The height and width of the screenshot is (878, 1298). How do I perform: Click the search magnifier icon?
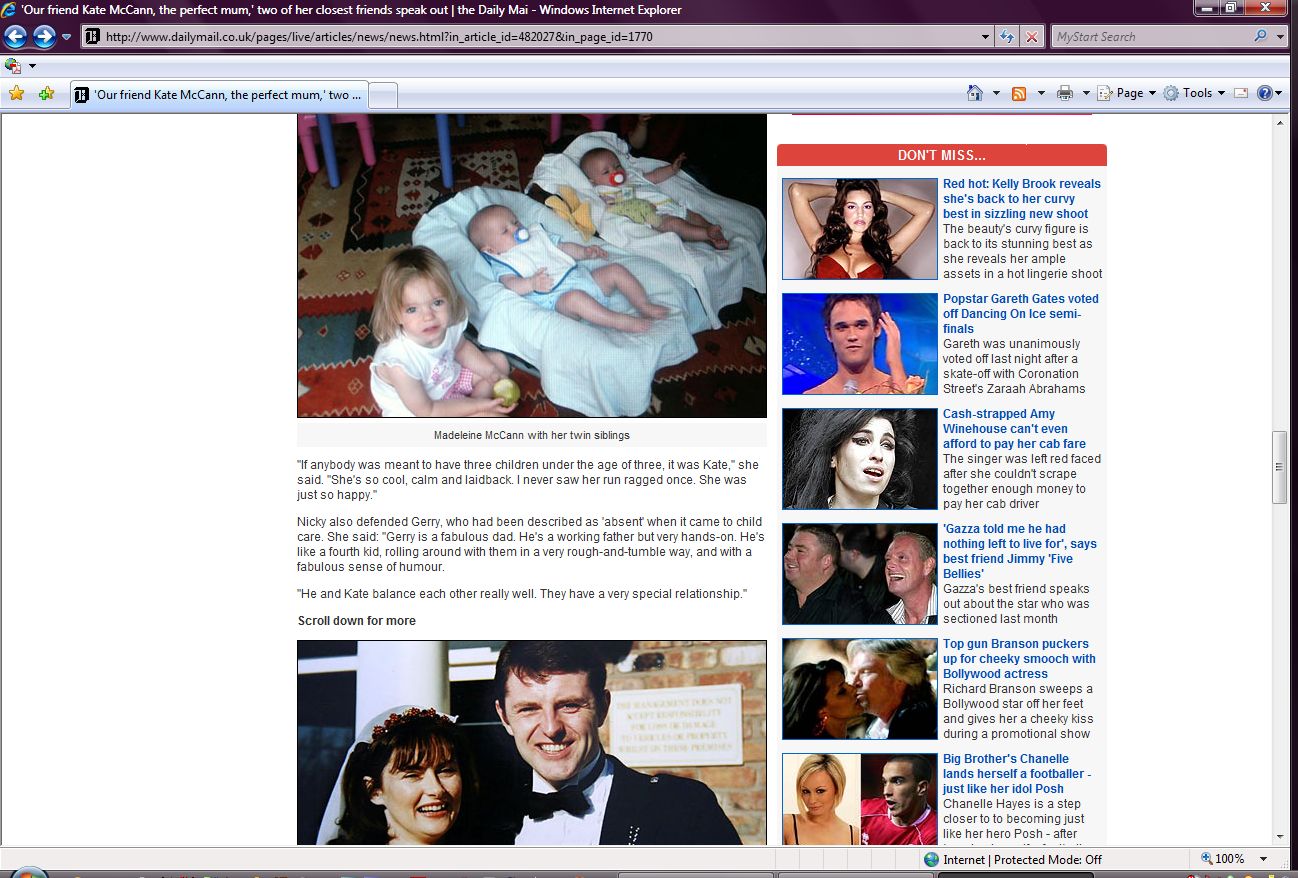click(x=1260, y=37)
